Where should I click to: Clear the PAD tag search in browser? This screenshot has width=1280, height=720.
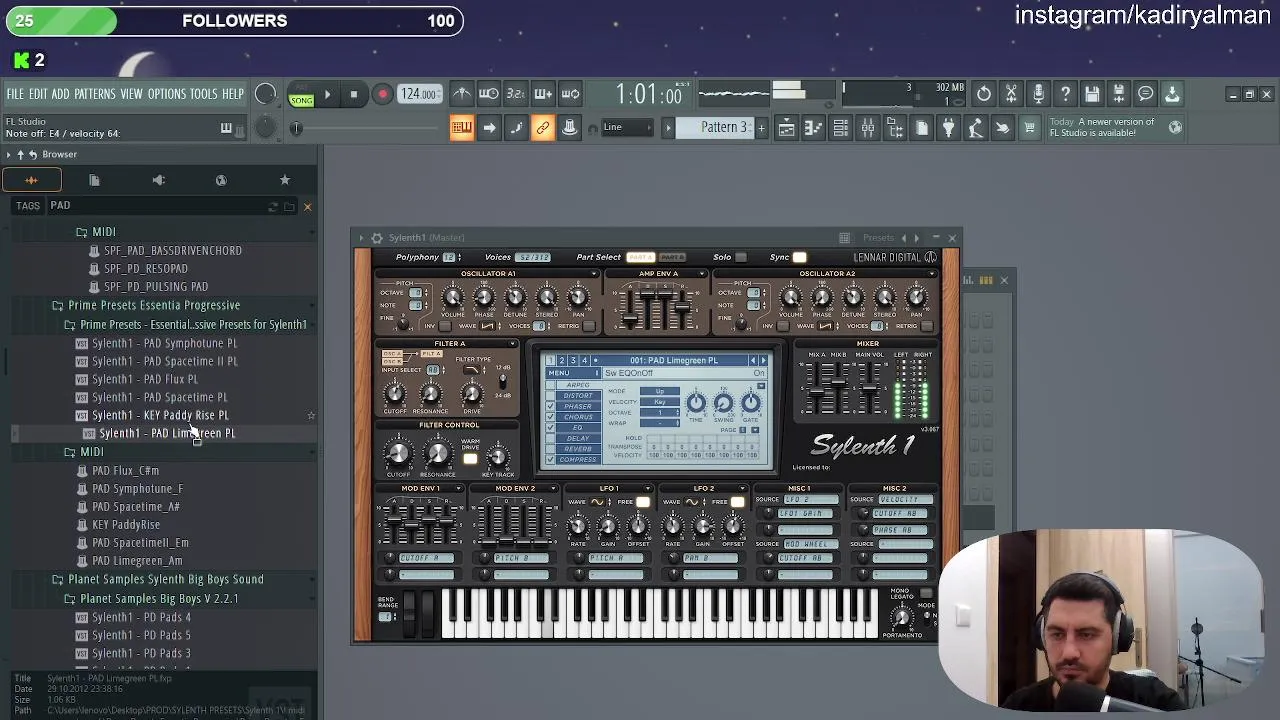(x=307, y=207)
